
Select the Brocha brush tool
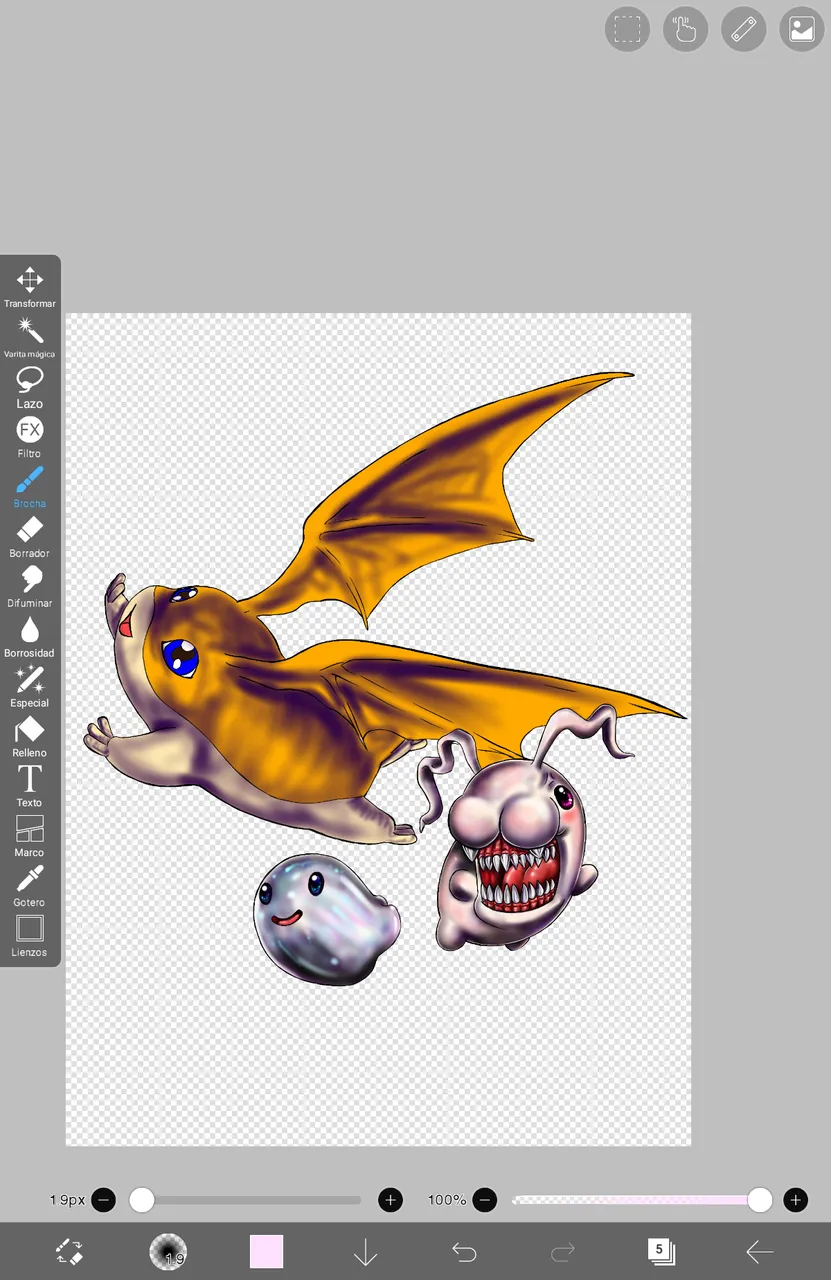point(30,487)
